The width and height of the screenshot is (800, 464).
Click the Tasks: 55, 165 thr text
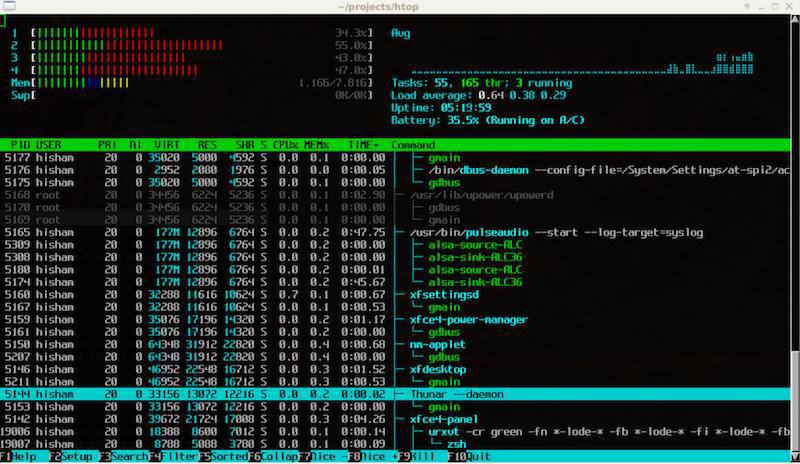tap(481, 83)
